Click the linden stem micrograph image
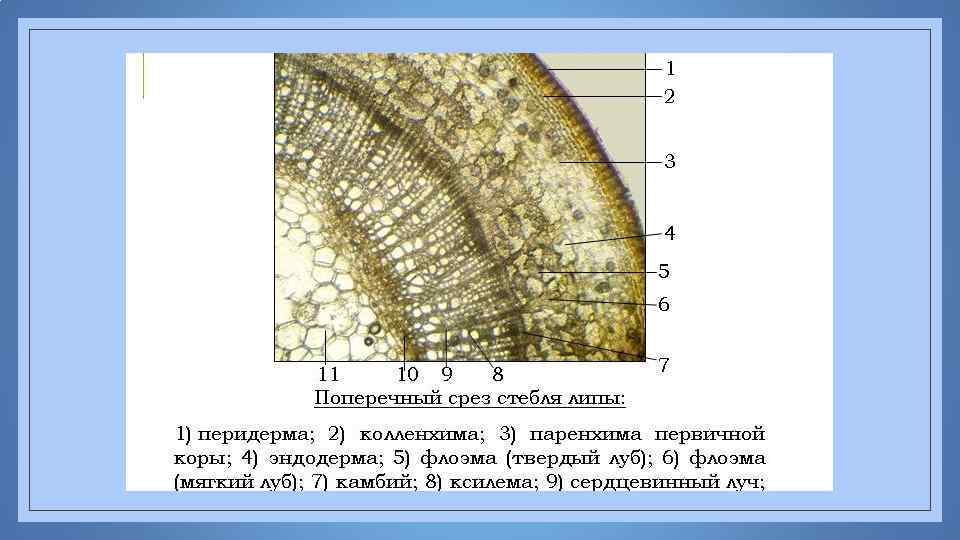The image size is (960, 540). tap(460, 207)
